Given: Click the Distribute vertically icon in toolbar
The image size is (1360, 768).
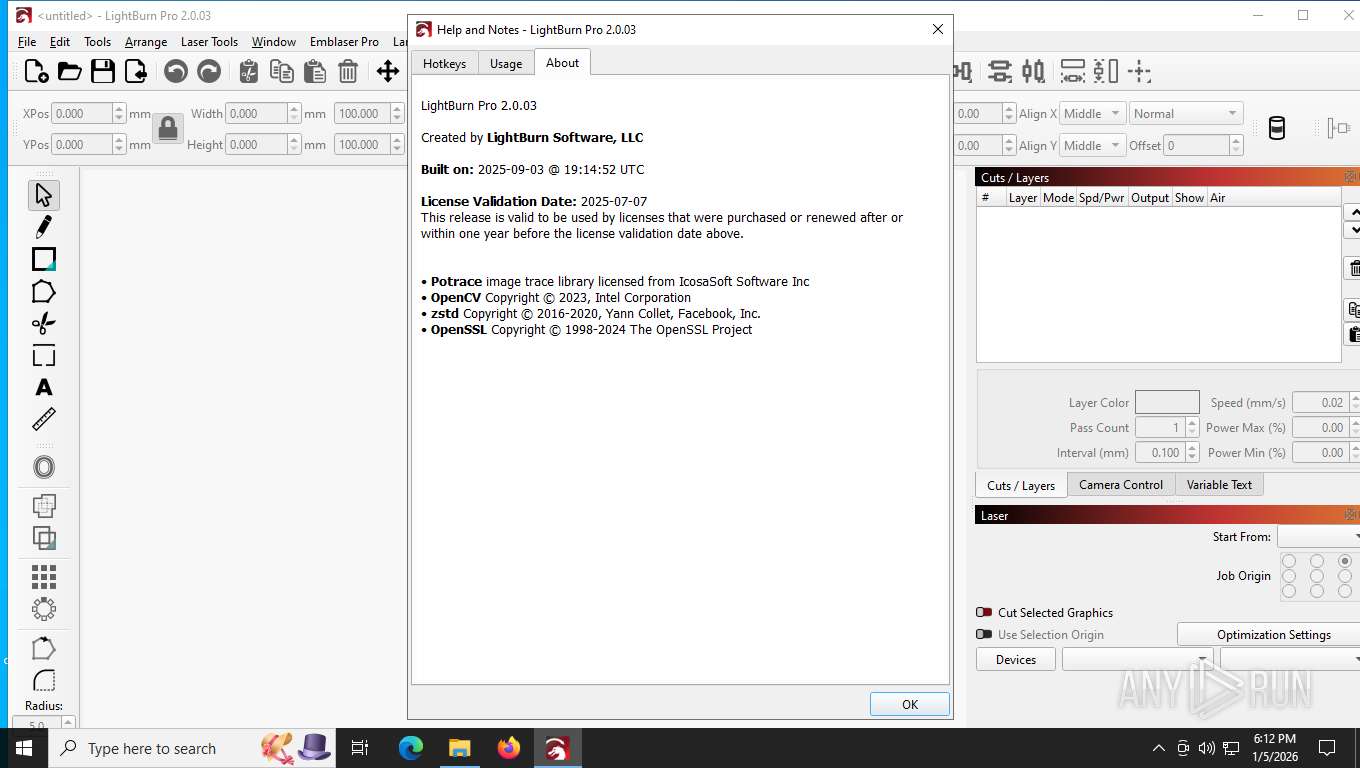Looking at the screenshot, I should point(999,71).
